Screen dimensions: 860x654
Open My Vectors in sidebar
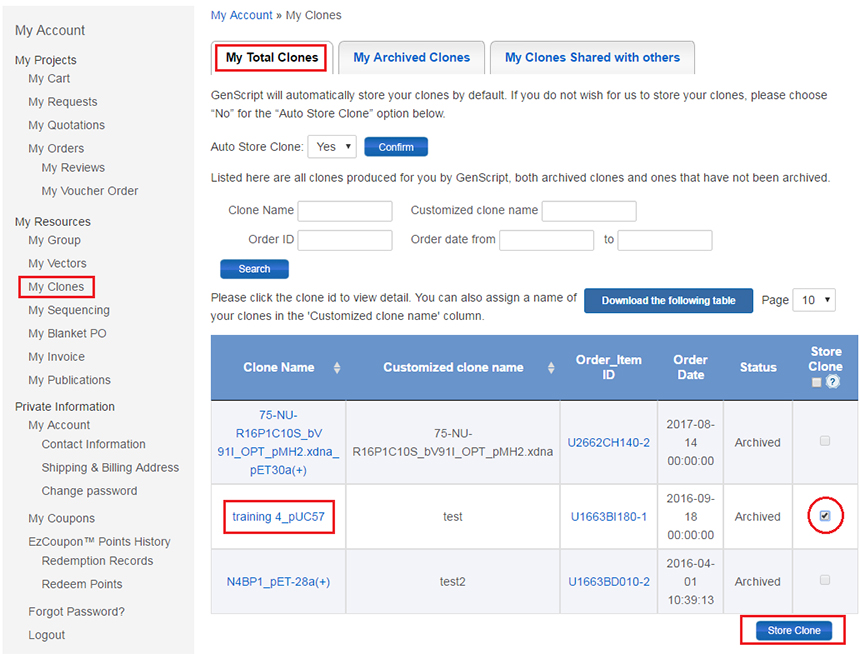click(x=57, y=263)
